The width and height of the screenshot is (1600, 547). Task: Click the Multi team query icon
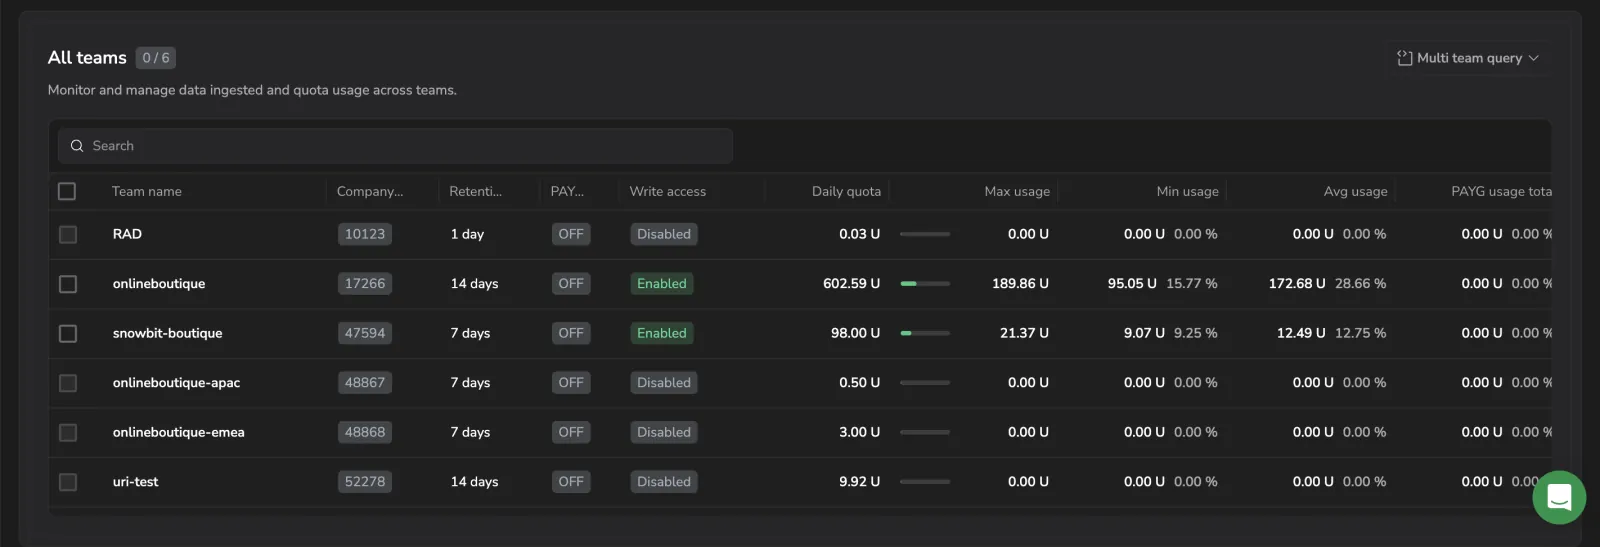point(1405,58)
